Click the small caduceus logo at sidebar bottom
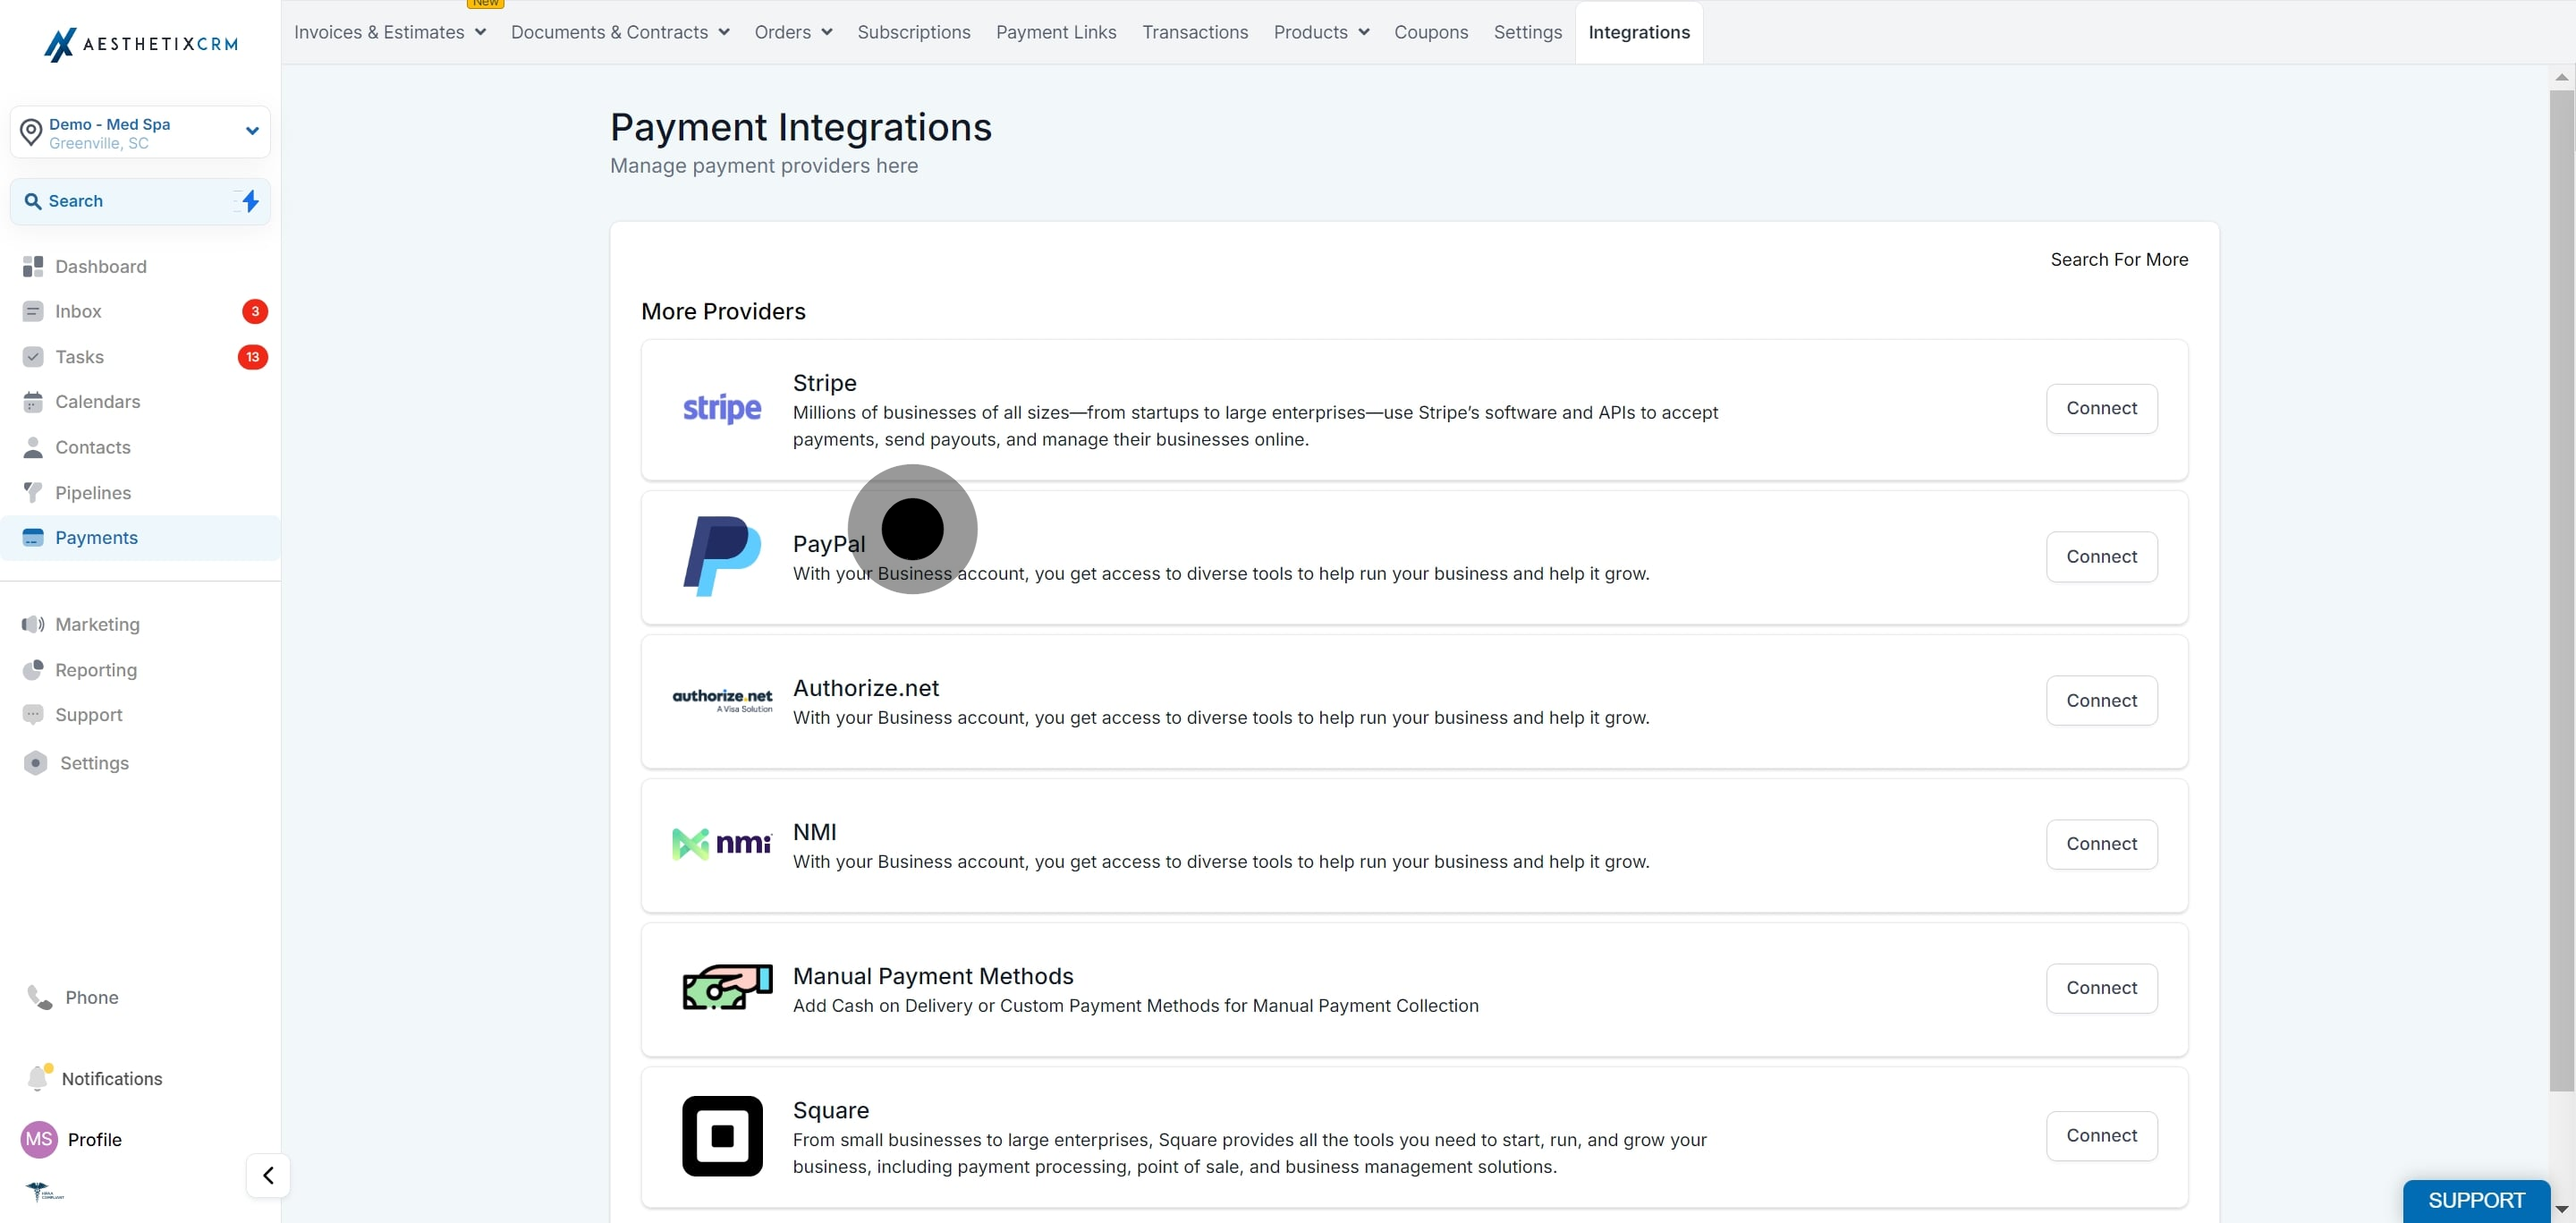This screenshot has height=1223, width=2576. (43, 1191)
